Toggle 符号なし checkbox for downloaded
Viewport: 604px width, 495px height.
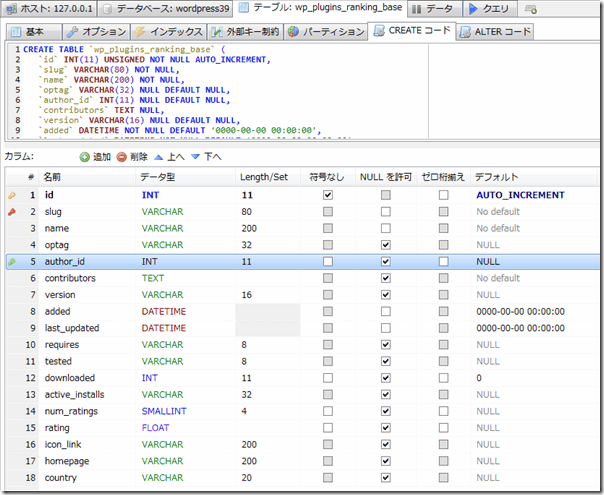(328, 378)
